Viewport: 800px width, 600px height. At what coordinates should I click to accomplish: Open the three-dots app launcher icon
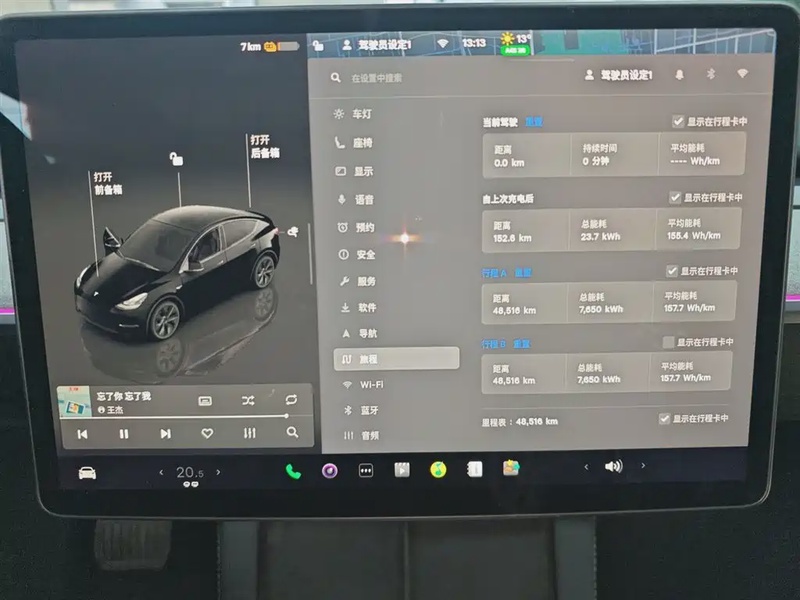point(366,470)
